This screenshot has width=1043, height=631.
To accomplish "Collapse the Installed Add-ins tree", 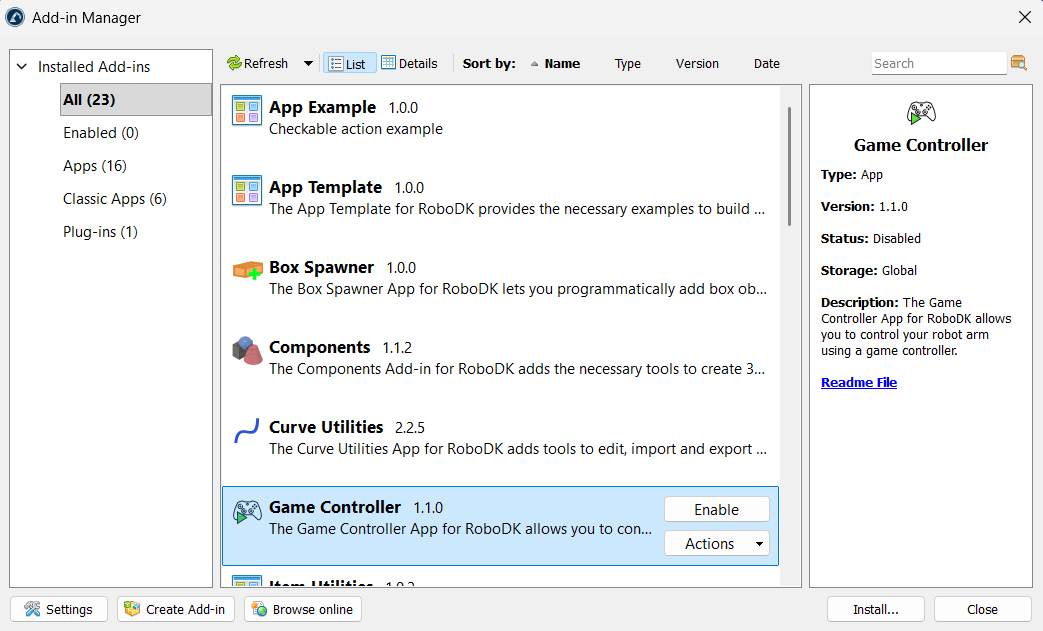I will (x=22, y=67).
